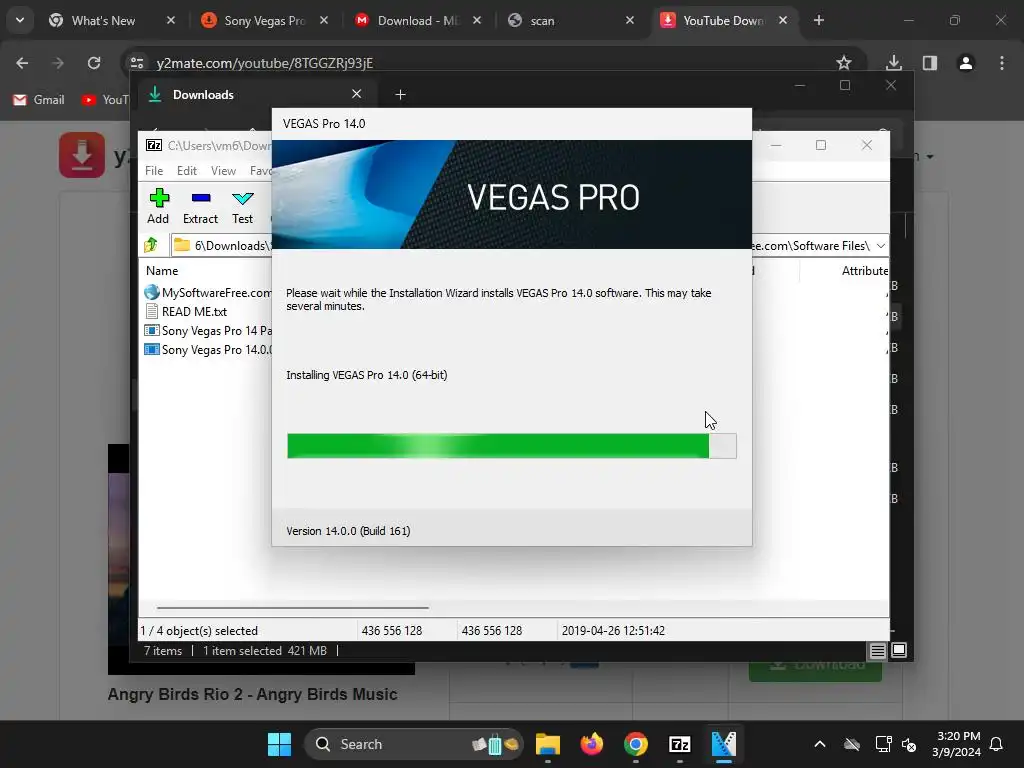Image resolution: width=1024 pixels, height=768 pixels.
Task: Open a new Chrome tab
Action: point(819,20)
